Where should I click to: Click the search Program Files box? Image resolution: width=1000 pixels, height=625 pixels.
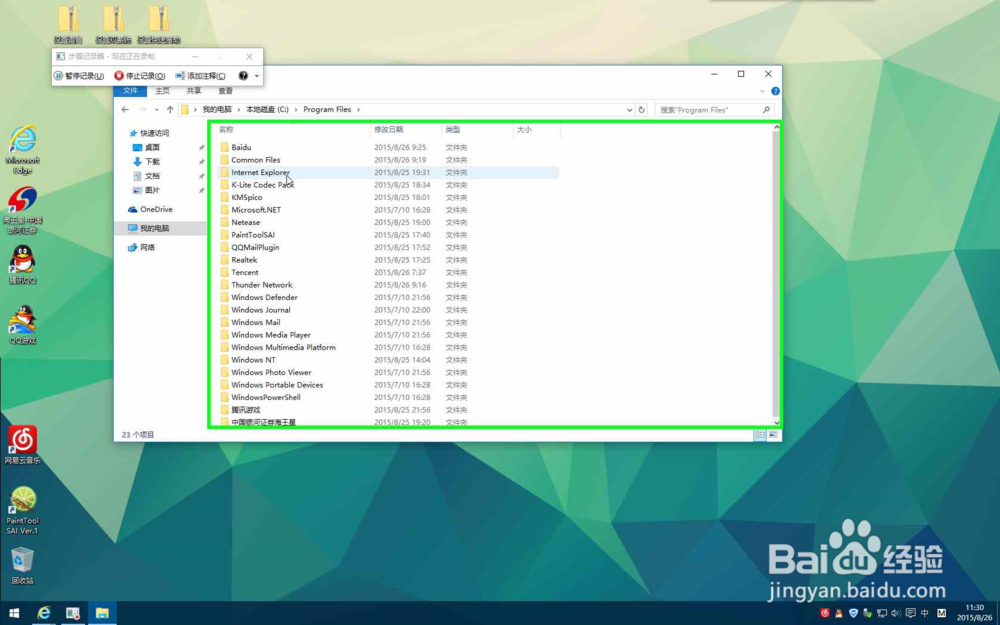[714, 110]
